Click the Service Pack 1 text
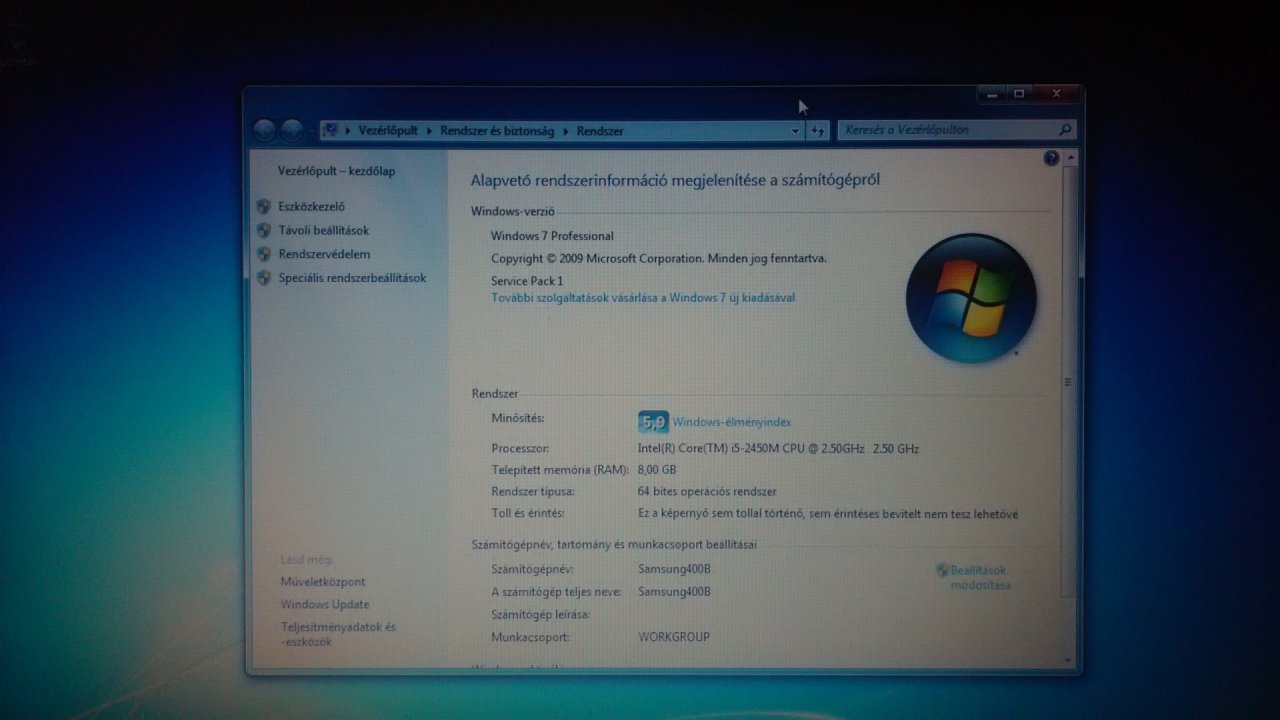This screenshot has height=720, width=1280. click(x=527, y=281)
